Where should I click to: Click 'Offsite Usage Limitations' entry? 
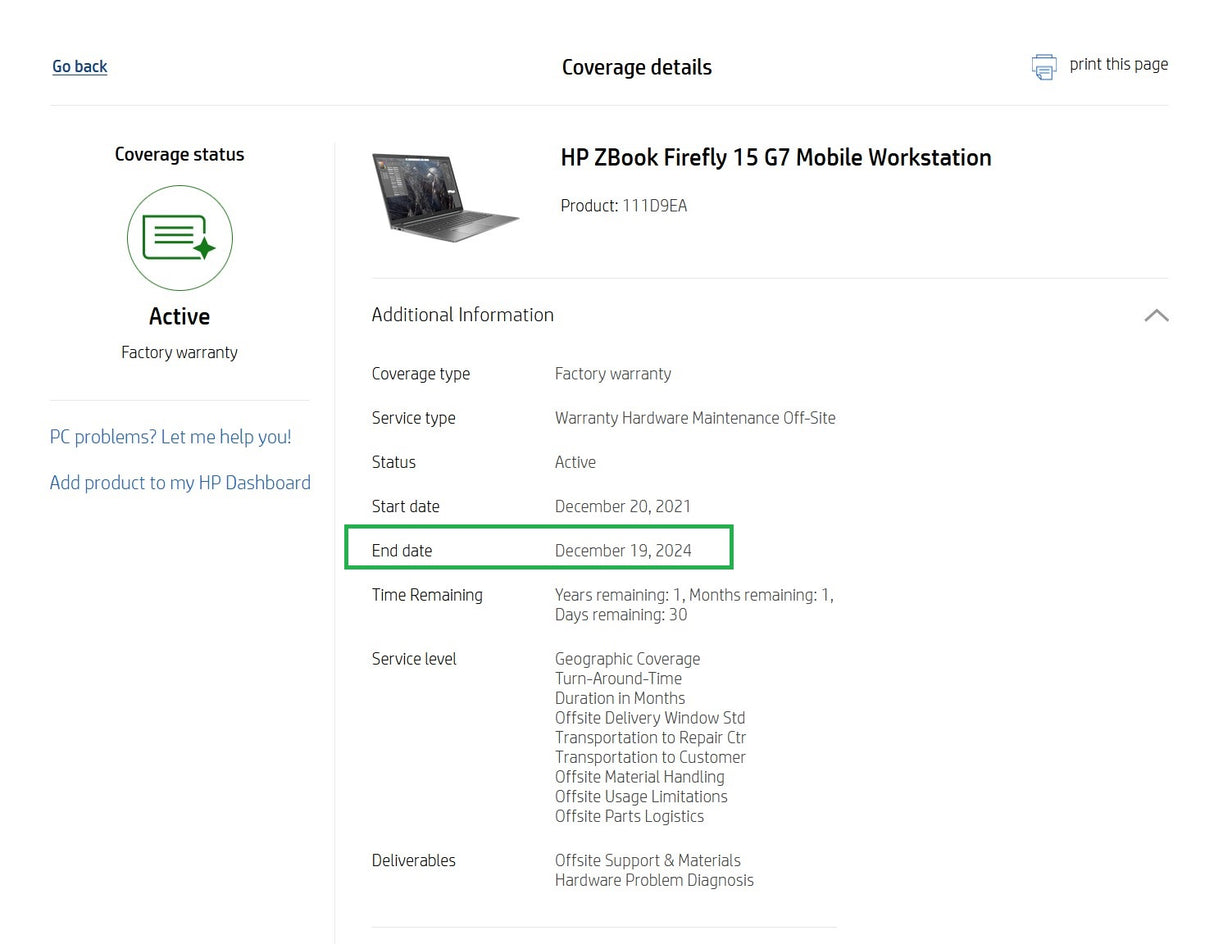click(x=641, y=797)
